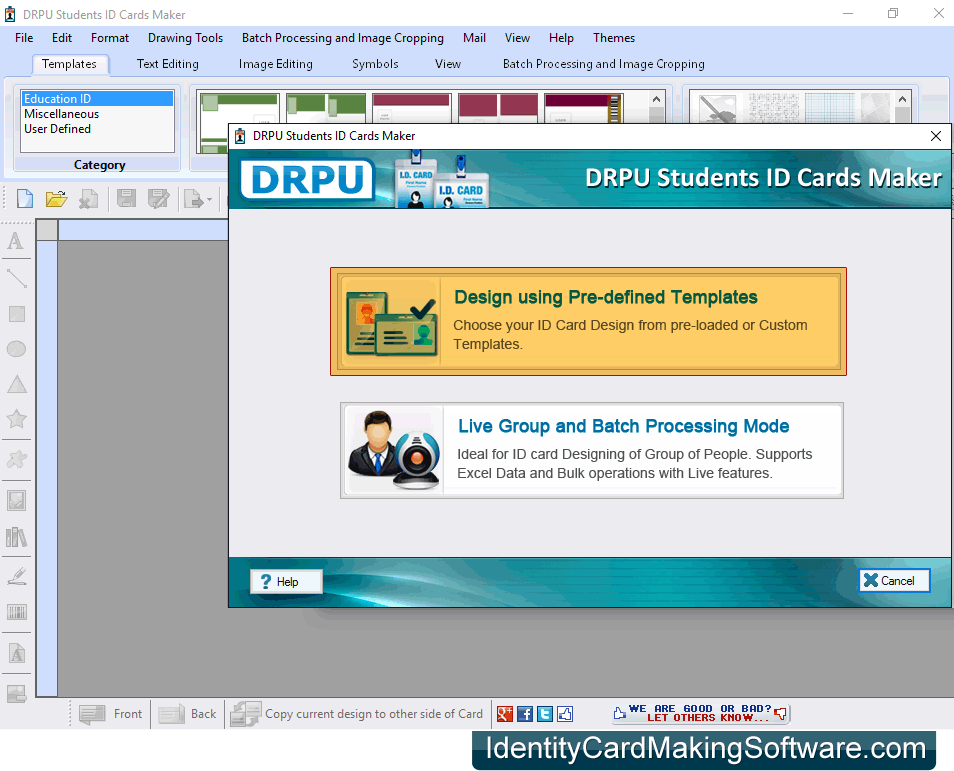Select the Triangle shape tool
The image size is (954, 771).
tap(16, 384)
